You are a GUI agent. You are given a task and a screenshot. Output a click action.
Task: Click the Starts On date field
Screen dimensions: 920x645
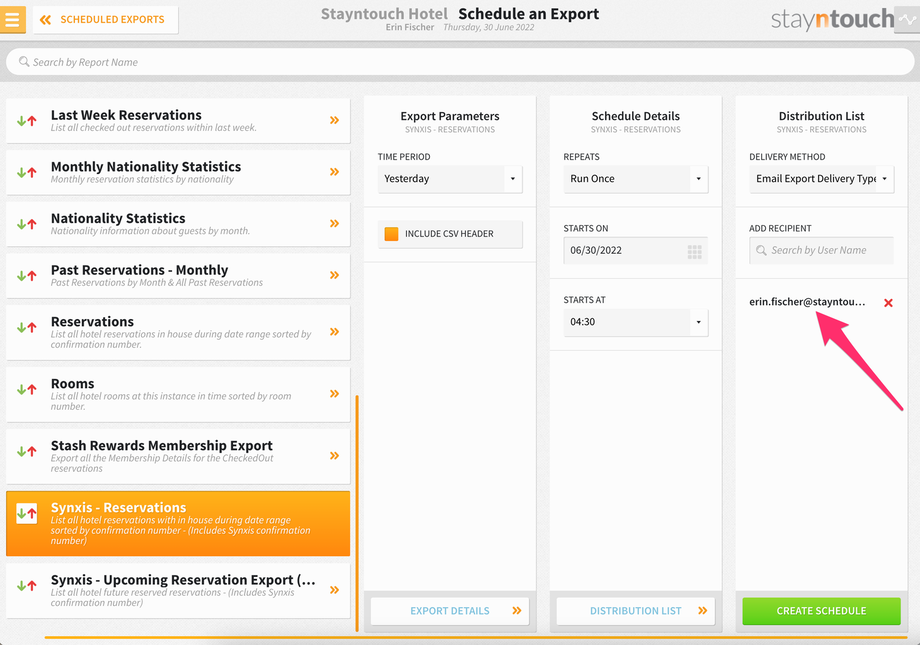(x=635, y=251)
